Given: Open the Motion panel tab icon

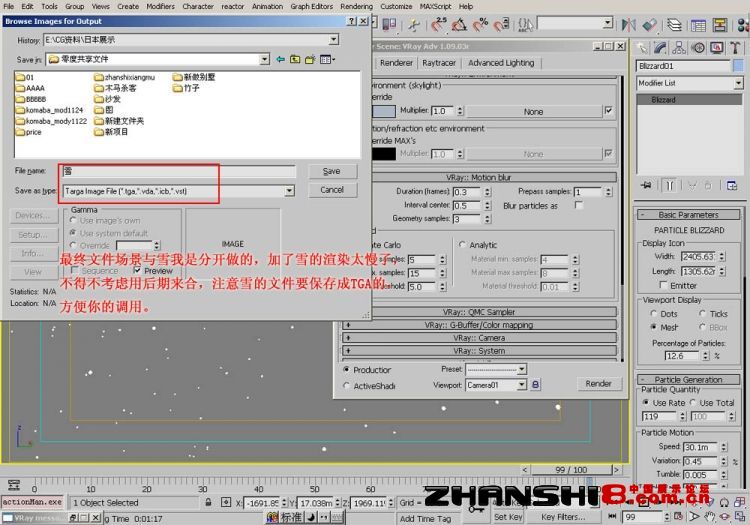Looking at the screenshot, I should 698,47.
